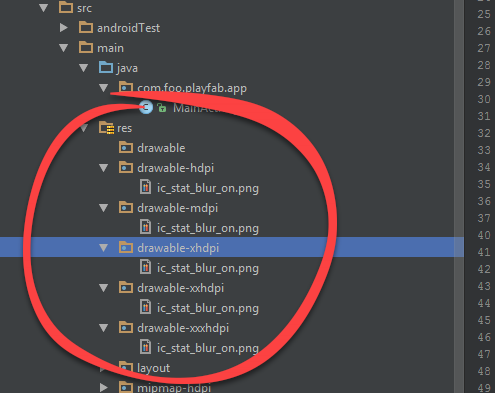Select the highlighted drawable-xhdpi folder label
The height and width of the screenshot is (393, 495).
point(178,249)
